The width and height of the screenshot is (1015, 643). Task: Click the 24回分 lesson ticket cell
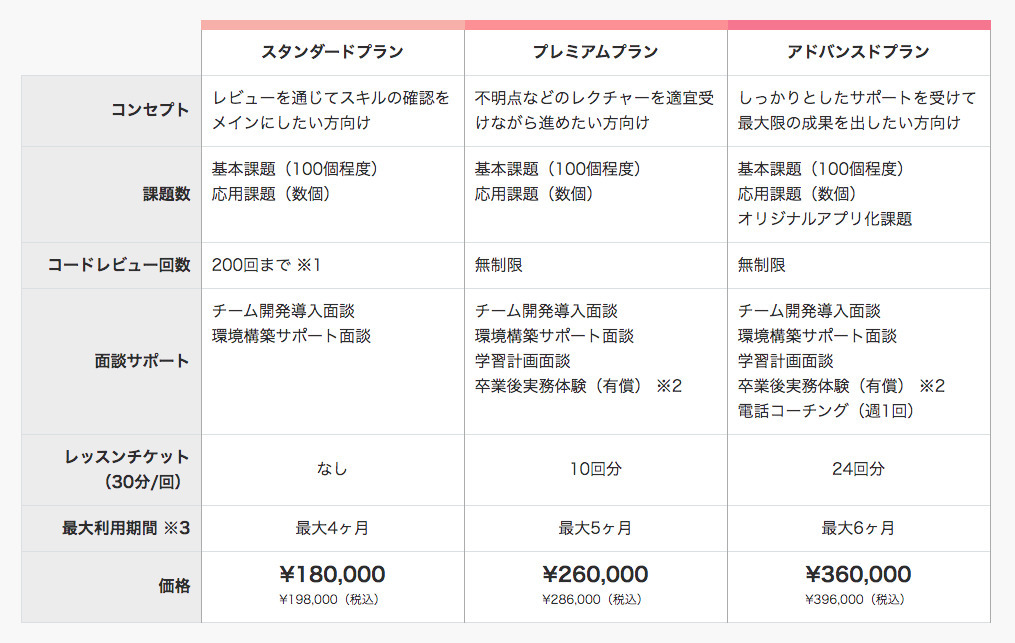pyautogui.click(x=858, y=469)
